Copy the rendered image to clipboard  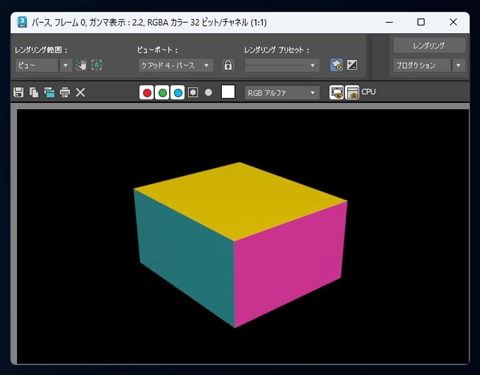click(x=34, y=92)
